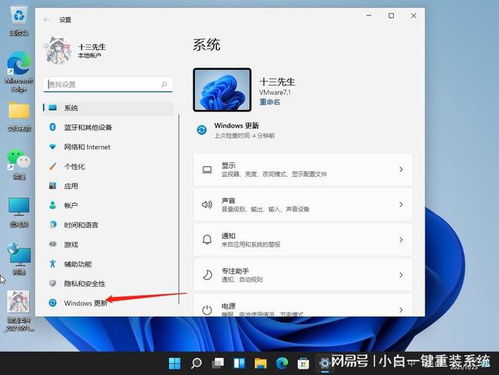Viewport: 499px width, 375px height.
Task: Click the desktop wallpaper preview thumbnail
Action: pos(222,90)
